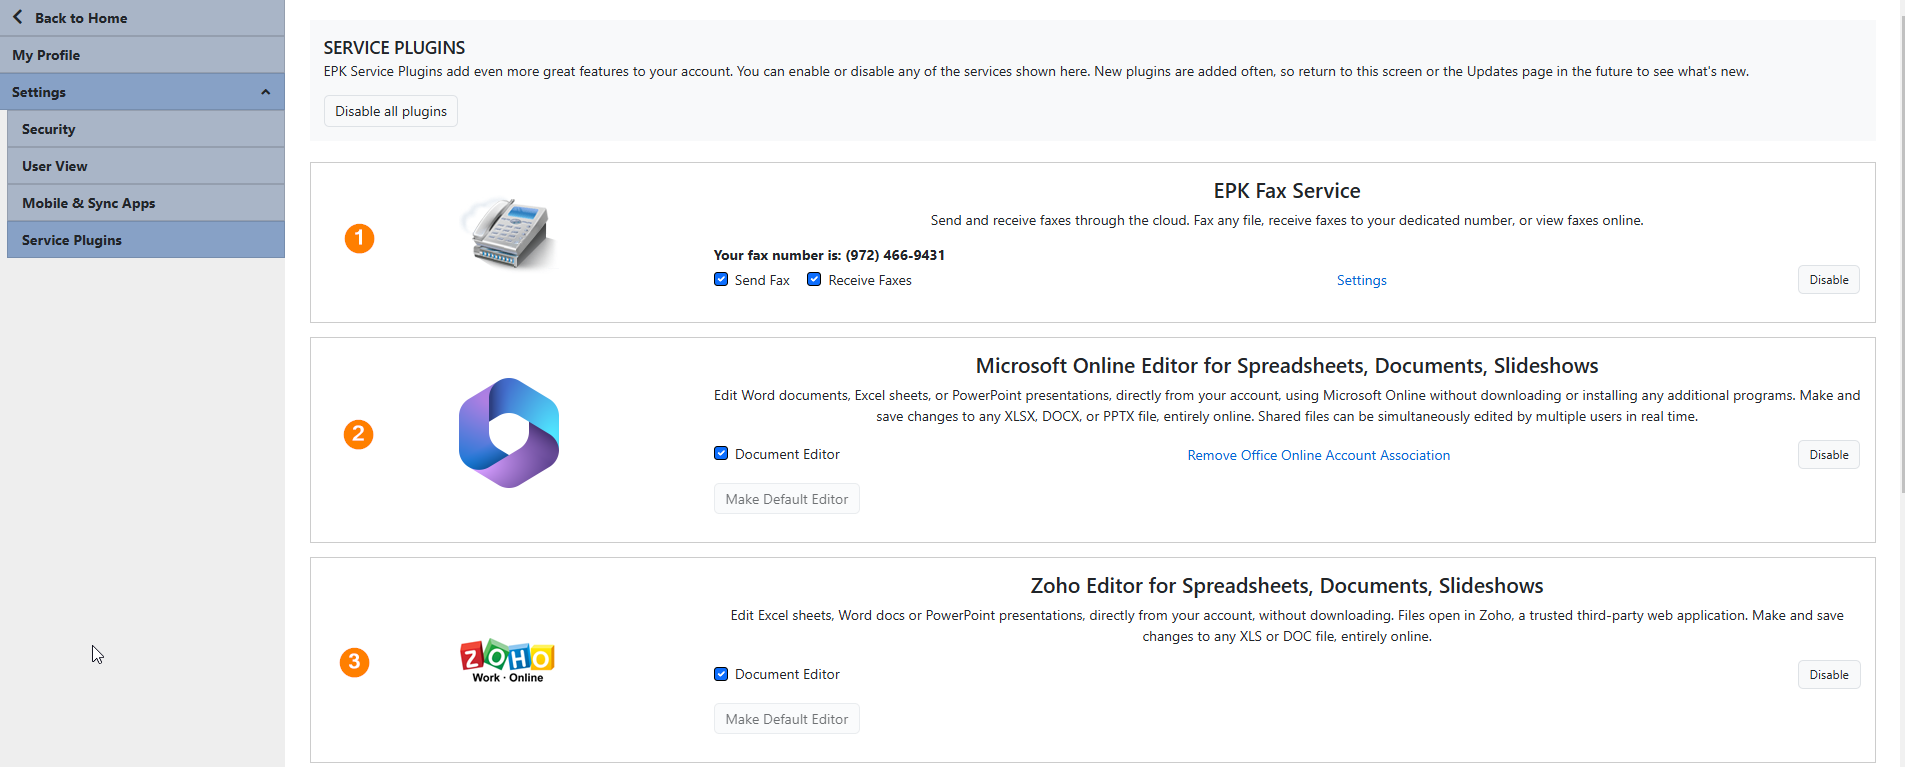Disable the EPK Fax Service plugin

click(x=1829, y=280)
